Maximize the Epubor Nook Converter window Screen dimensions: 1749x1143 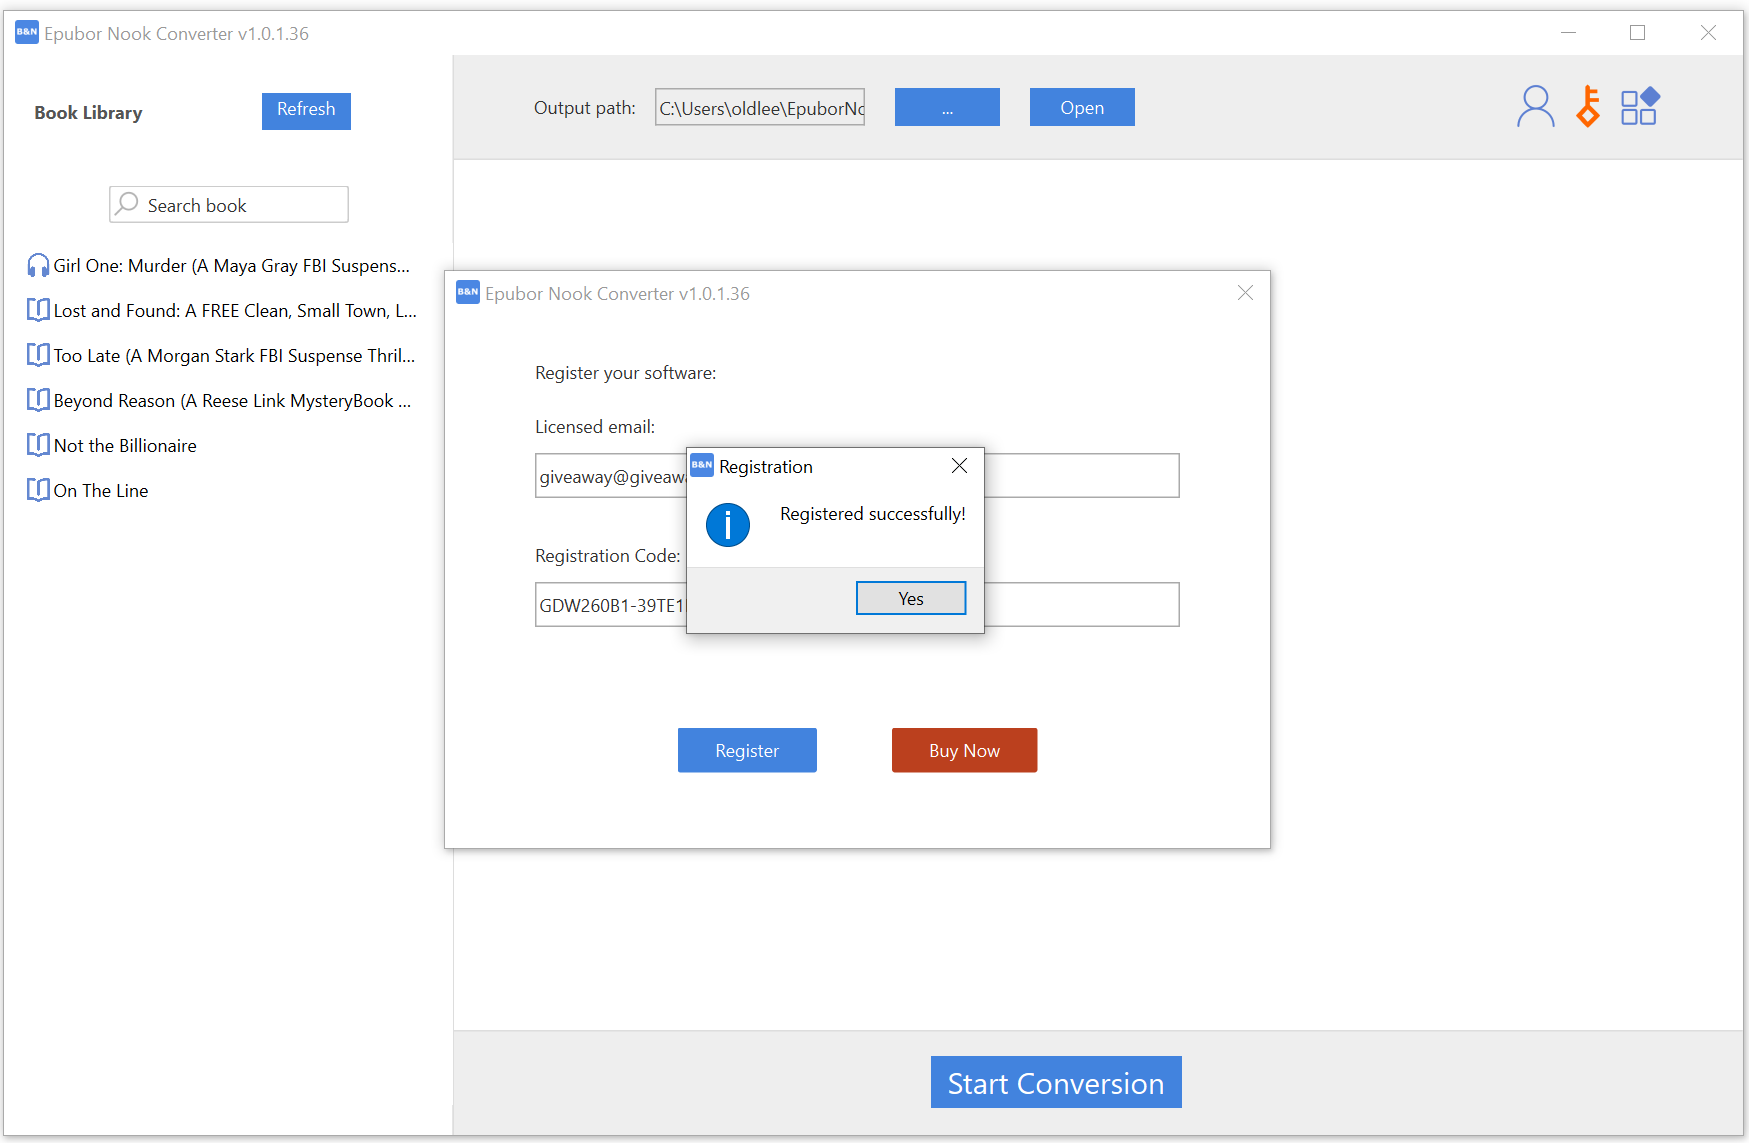click(1637, 33)
